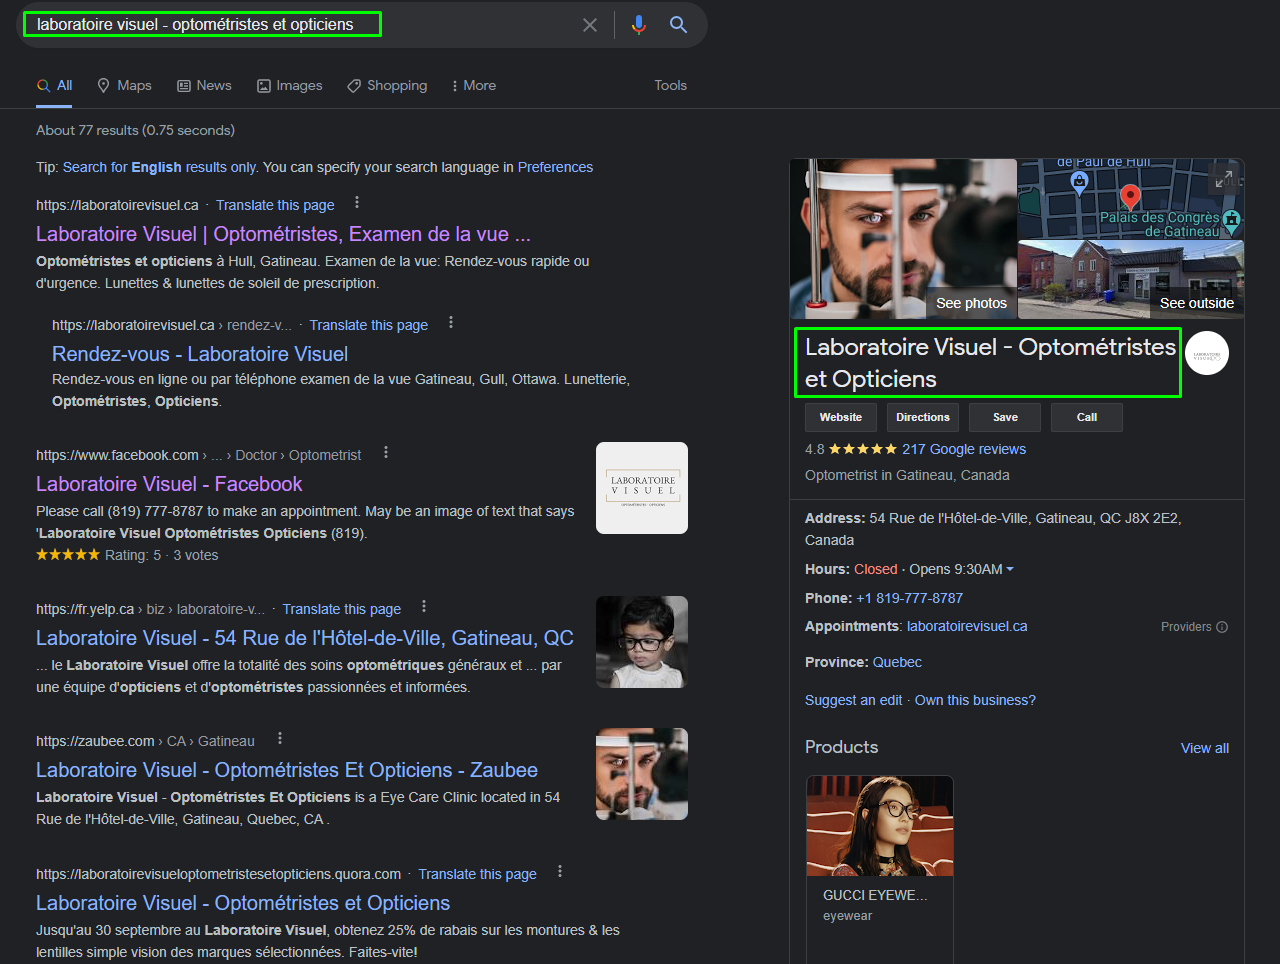Open Search for English results only link

(160, 167)
